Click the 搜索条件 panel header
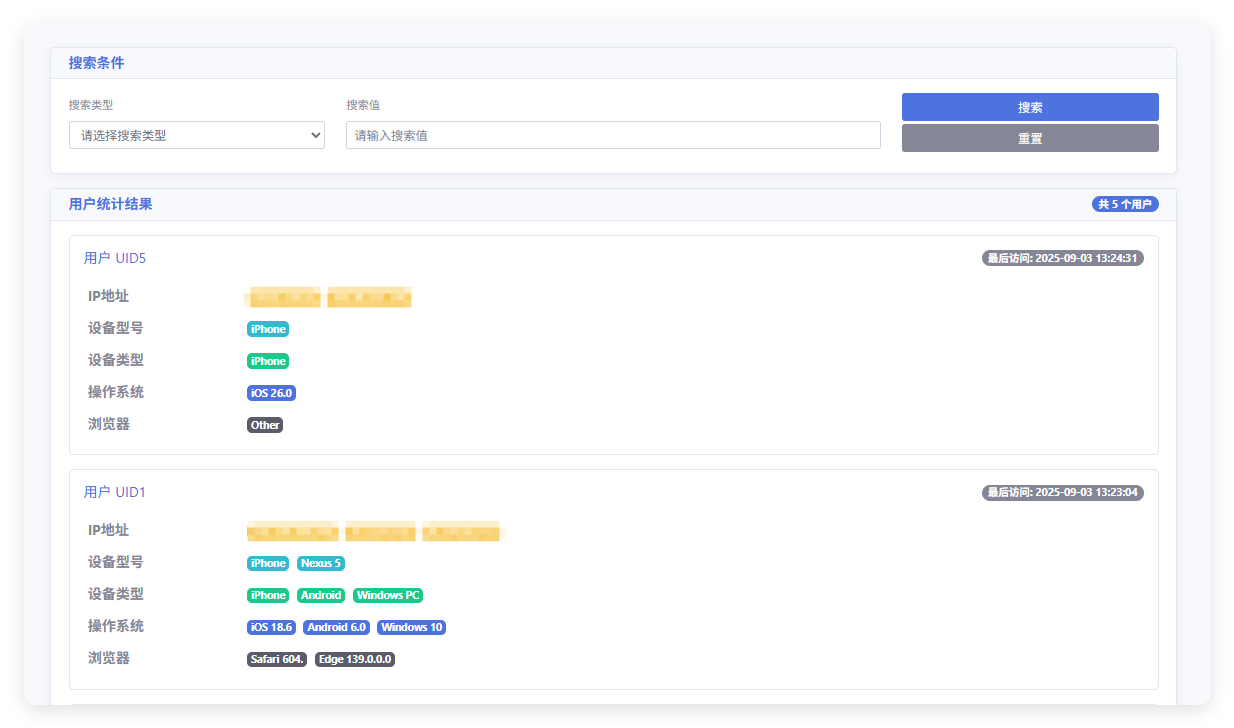 (x=613, y=63)
